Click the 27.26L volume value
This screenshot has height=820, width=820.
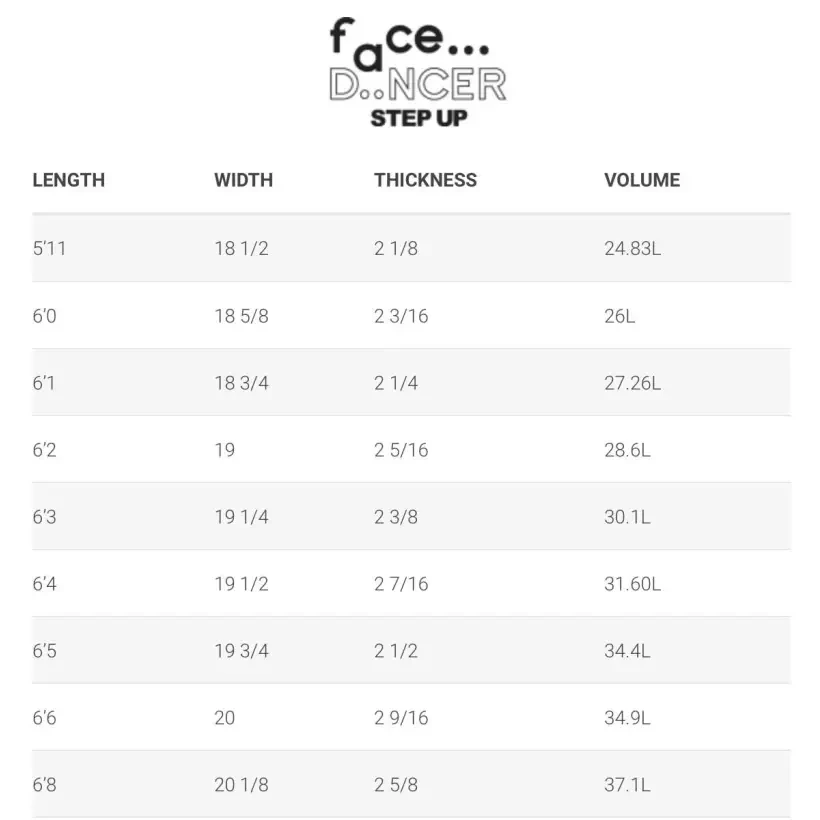[632, 383]
